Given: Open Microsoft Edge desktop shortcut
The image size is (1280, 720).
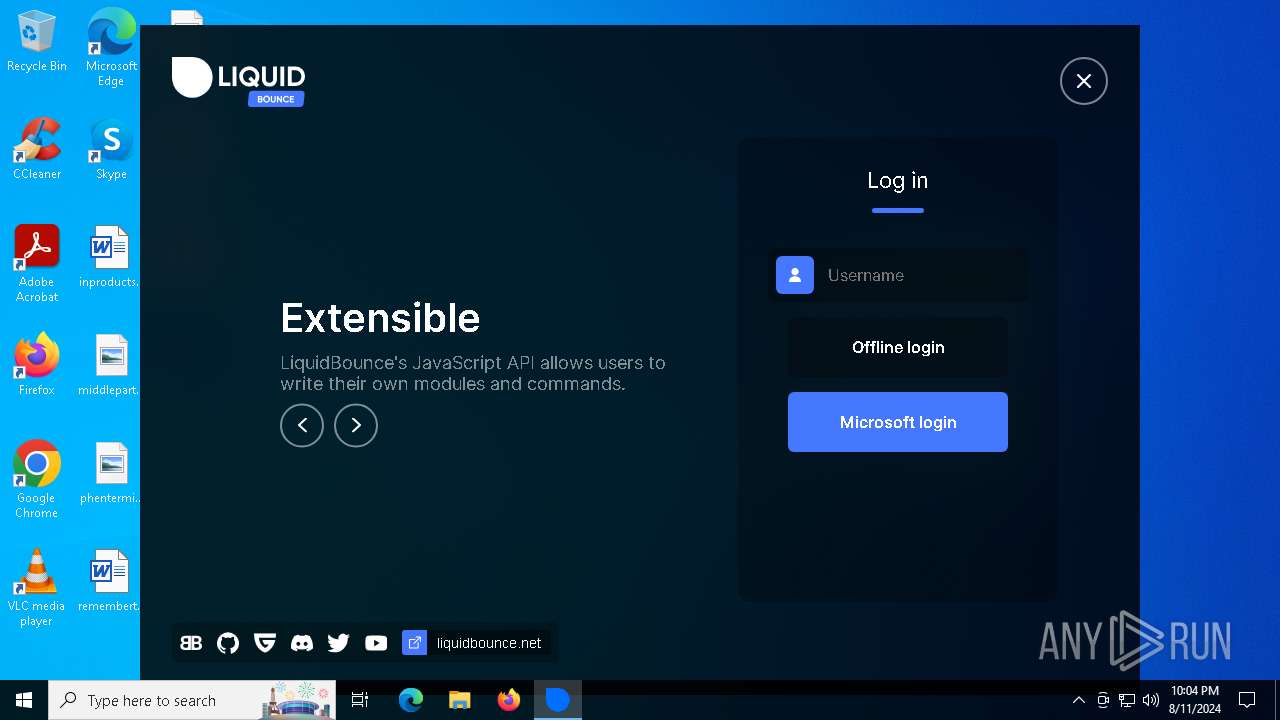Looking at the screenshot, I should tap(111, 47).
